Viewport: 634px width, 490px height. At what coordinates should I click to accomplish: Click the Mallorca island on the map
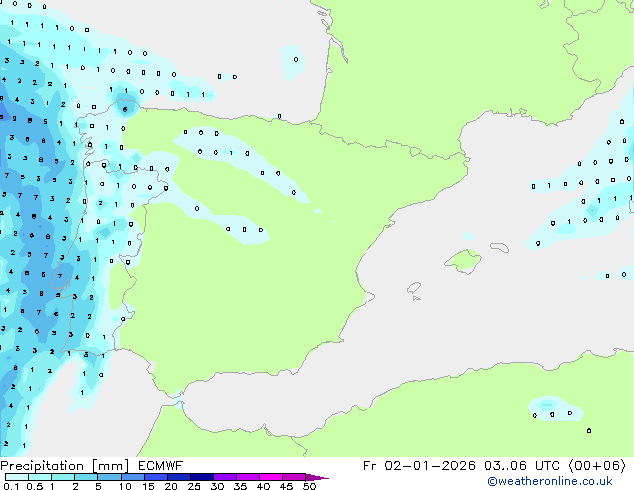pos(463,261)
